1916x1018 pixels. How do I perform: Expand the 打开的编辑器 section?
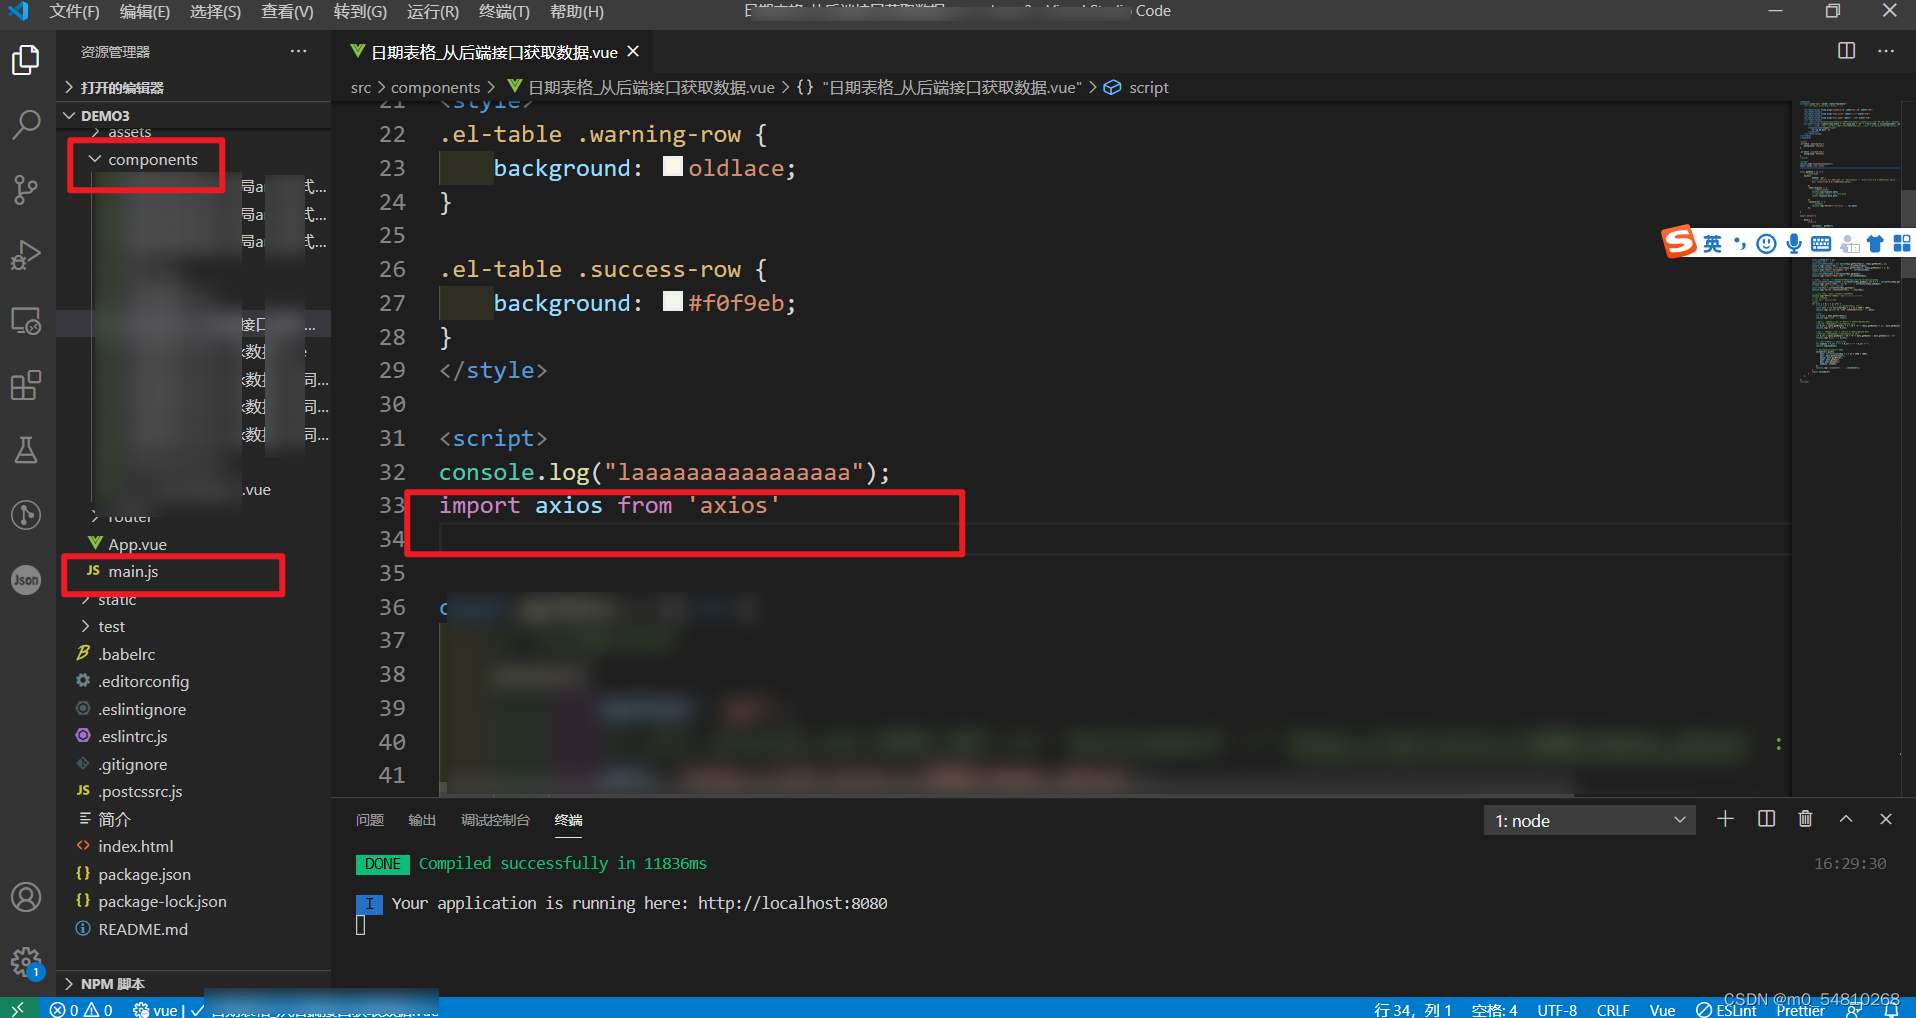[x=194, y=87]
